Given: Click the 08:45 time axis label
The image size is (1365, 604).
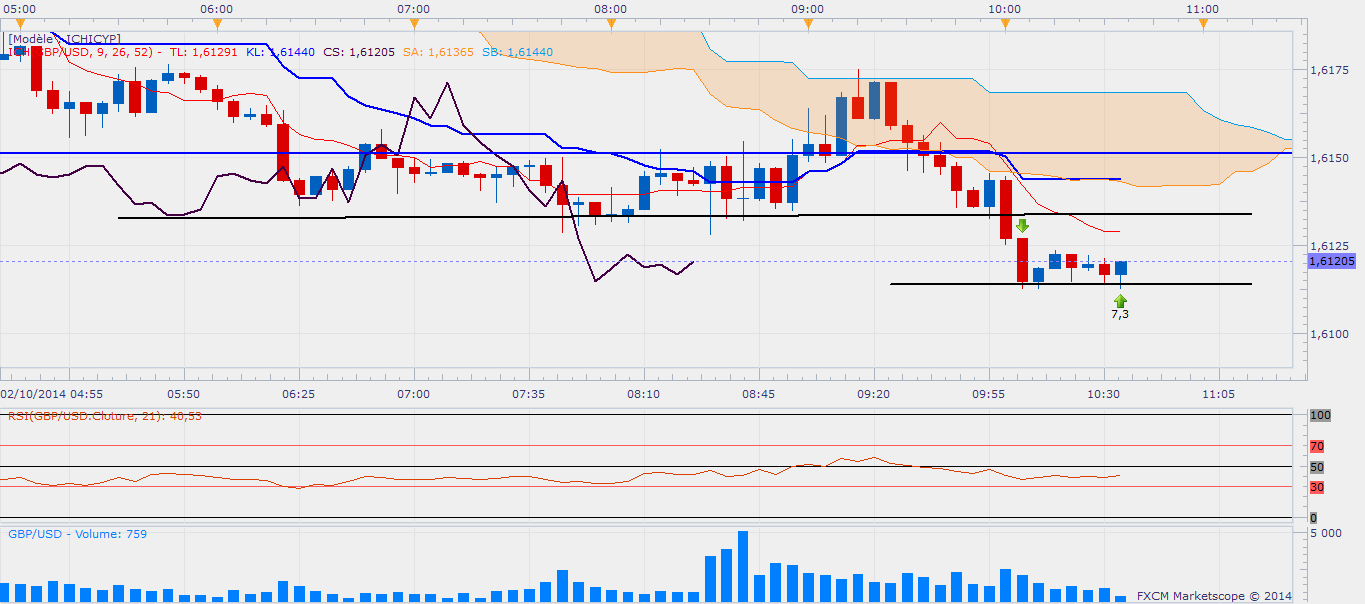Looking at the screenshot, I should pyautogui.click(x=758, y=394).
